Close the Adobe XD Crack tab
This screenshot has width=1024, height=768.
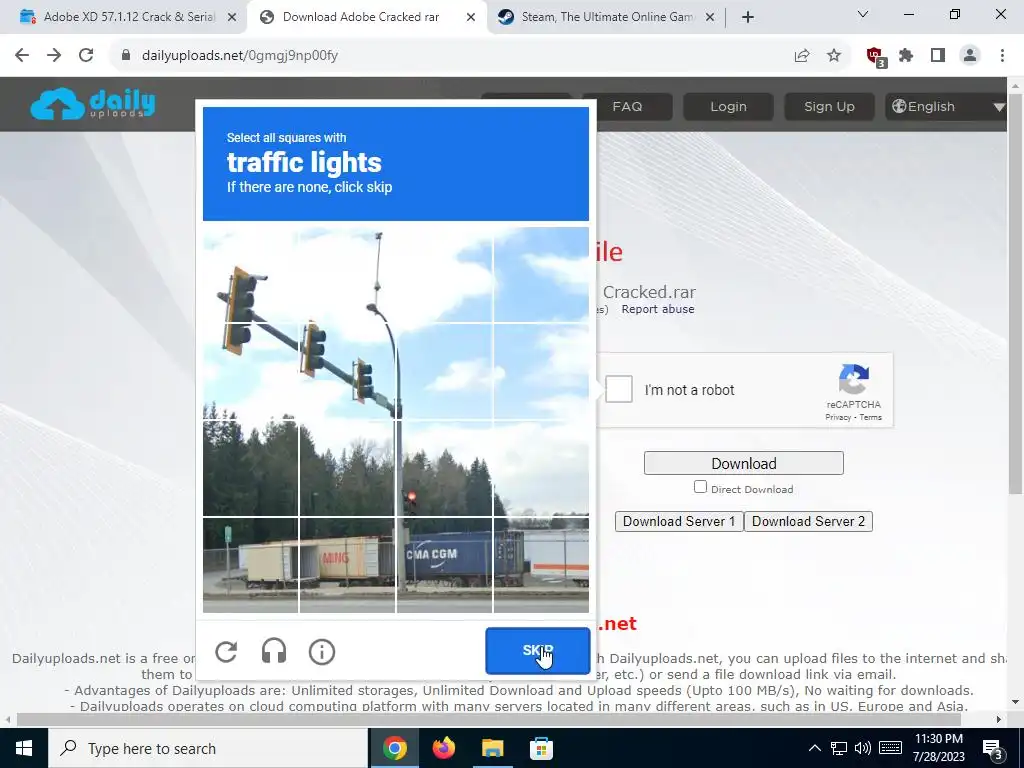pos(231,18)
